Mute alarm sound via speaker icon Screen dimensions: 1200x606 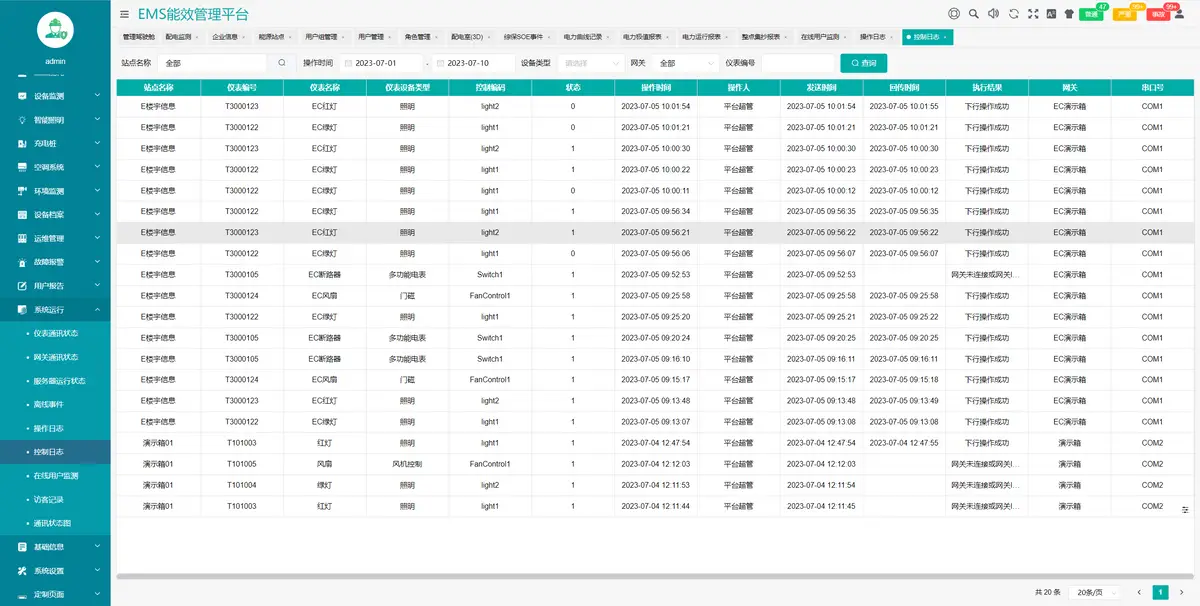coord(993,14)
